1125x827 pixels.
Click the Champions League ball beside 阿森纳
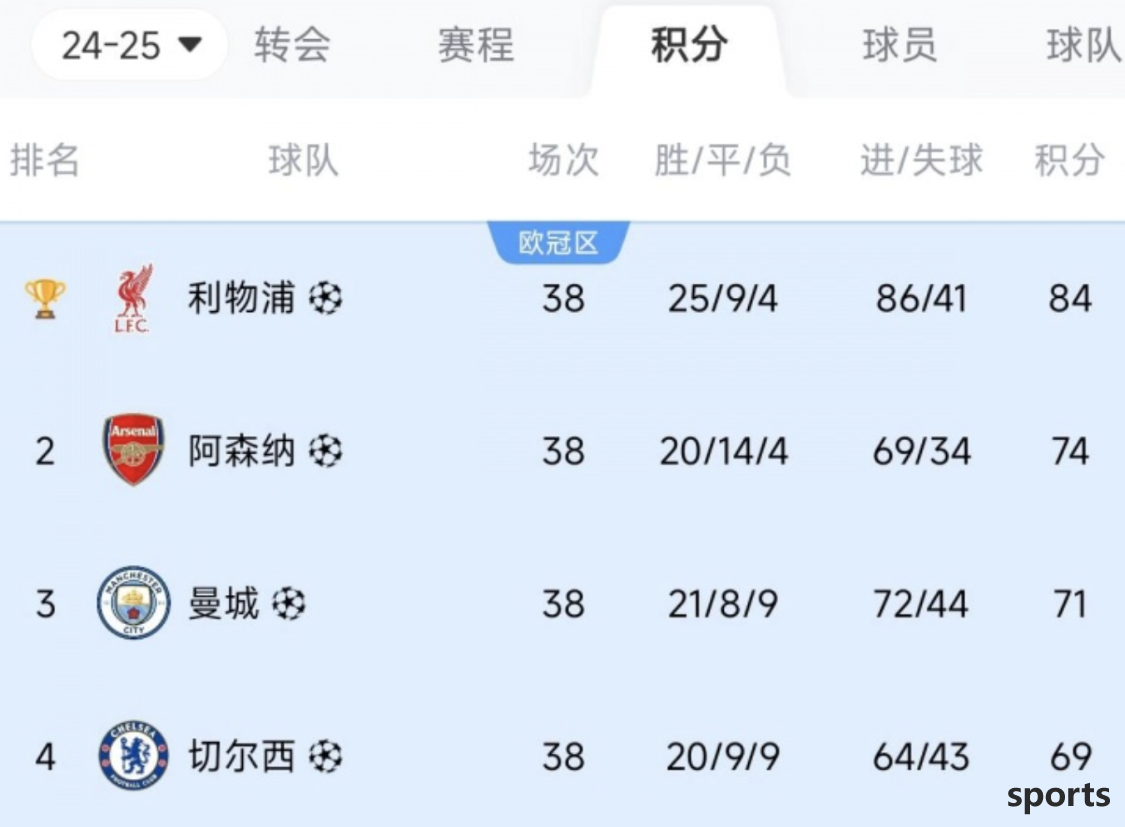(x=326, y=451)
